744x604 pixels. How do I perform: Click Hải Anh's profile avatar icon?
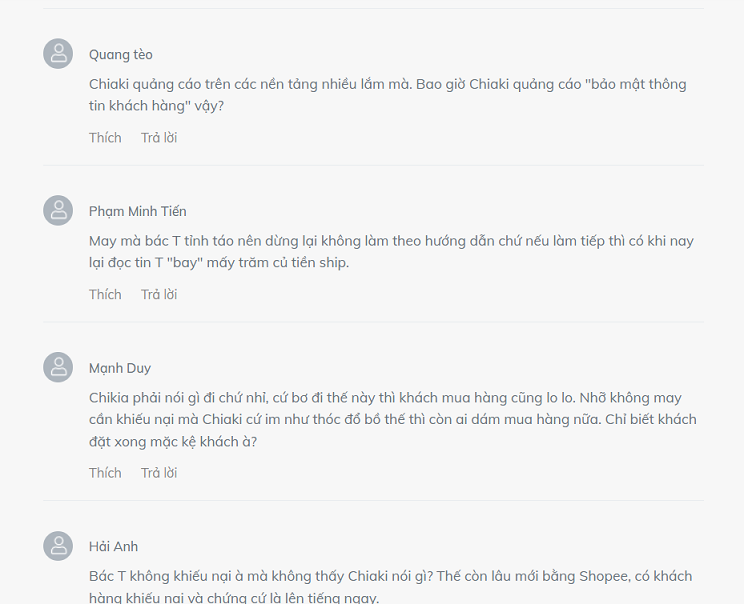58,546
